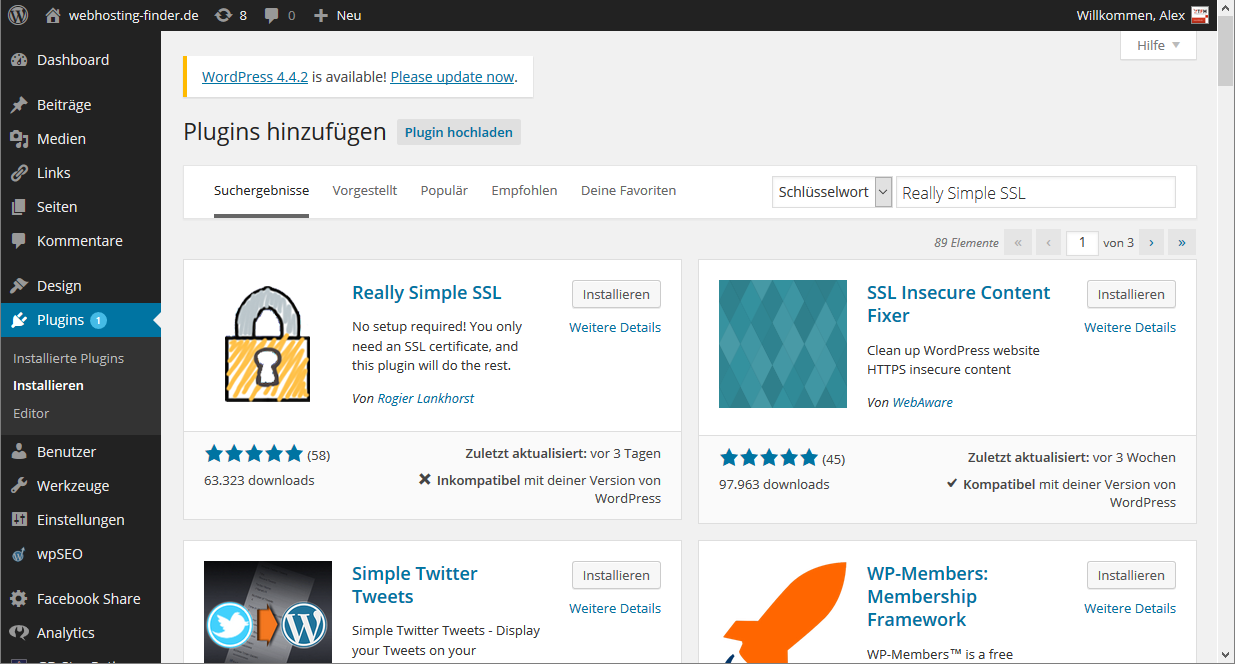Open Installierte Plugins submenu item

(x=69, y=358)
